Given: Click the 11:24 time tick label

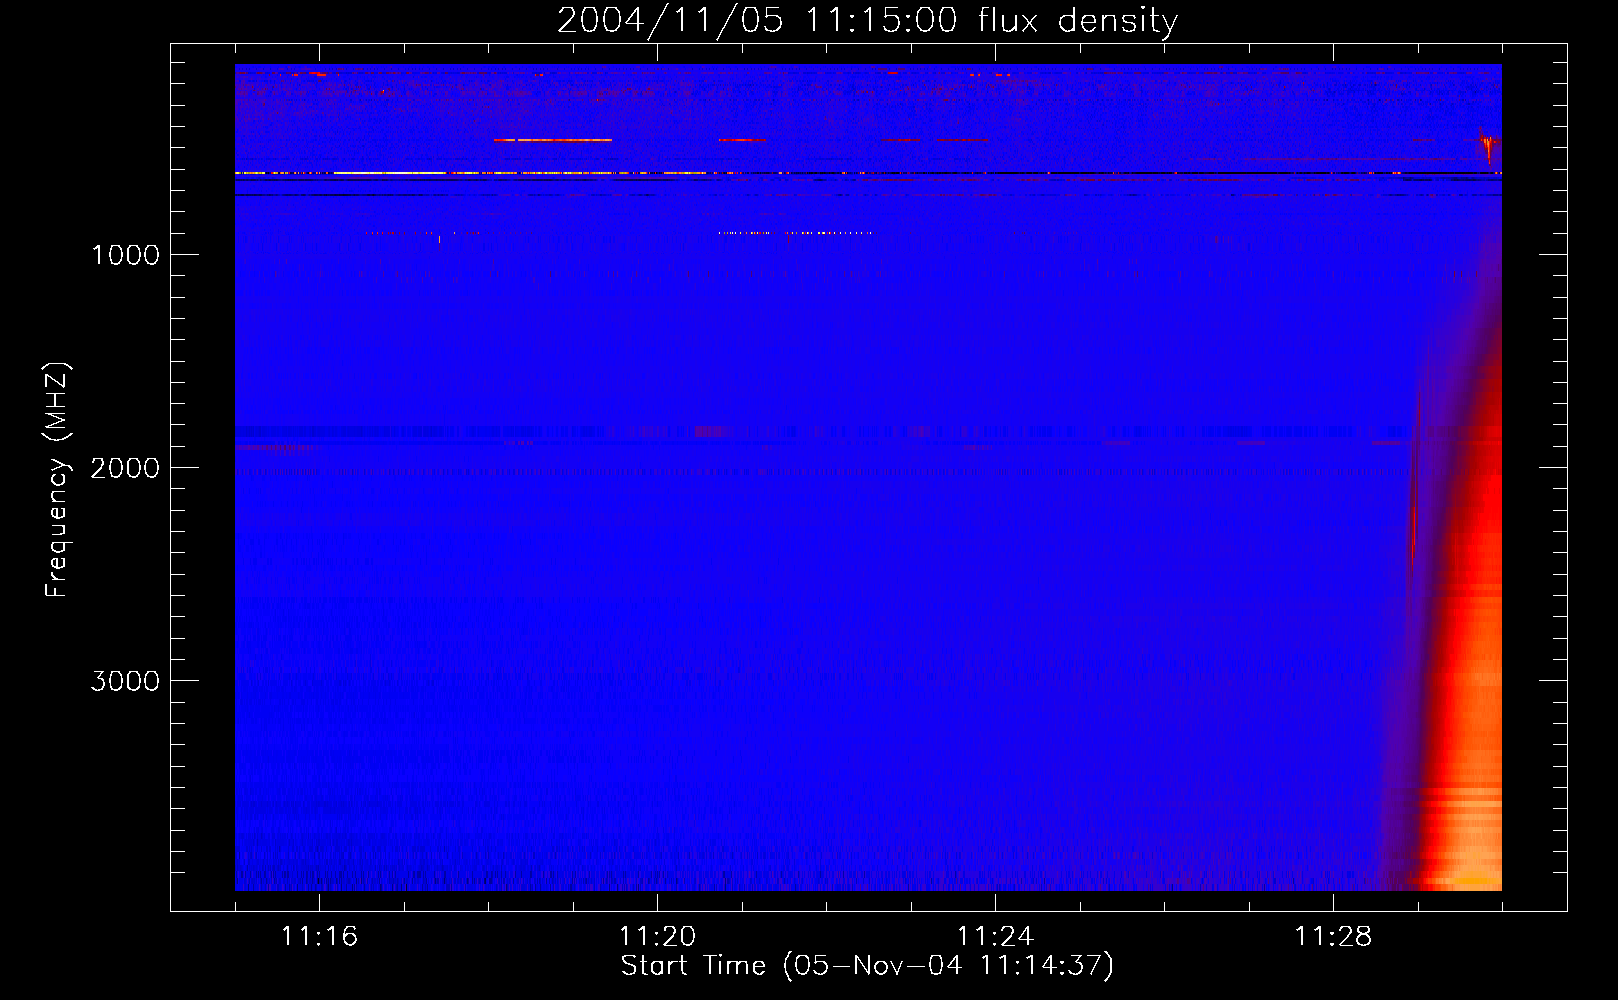Looking at the screenshot, I should pos(995,937).
